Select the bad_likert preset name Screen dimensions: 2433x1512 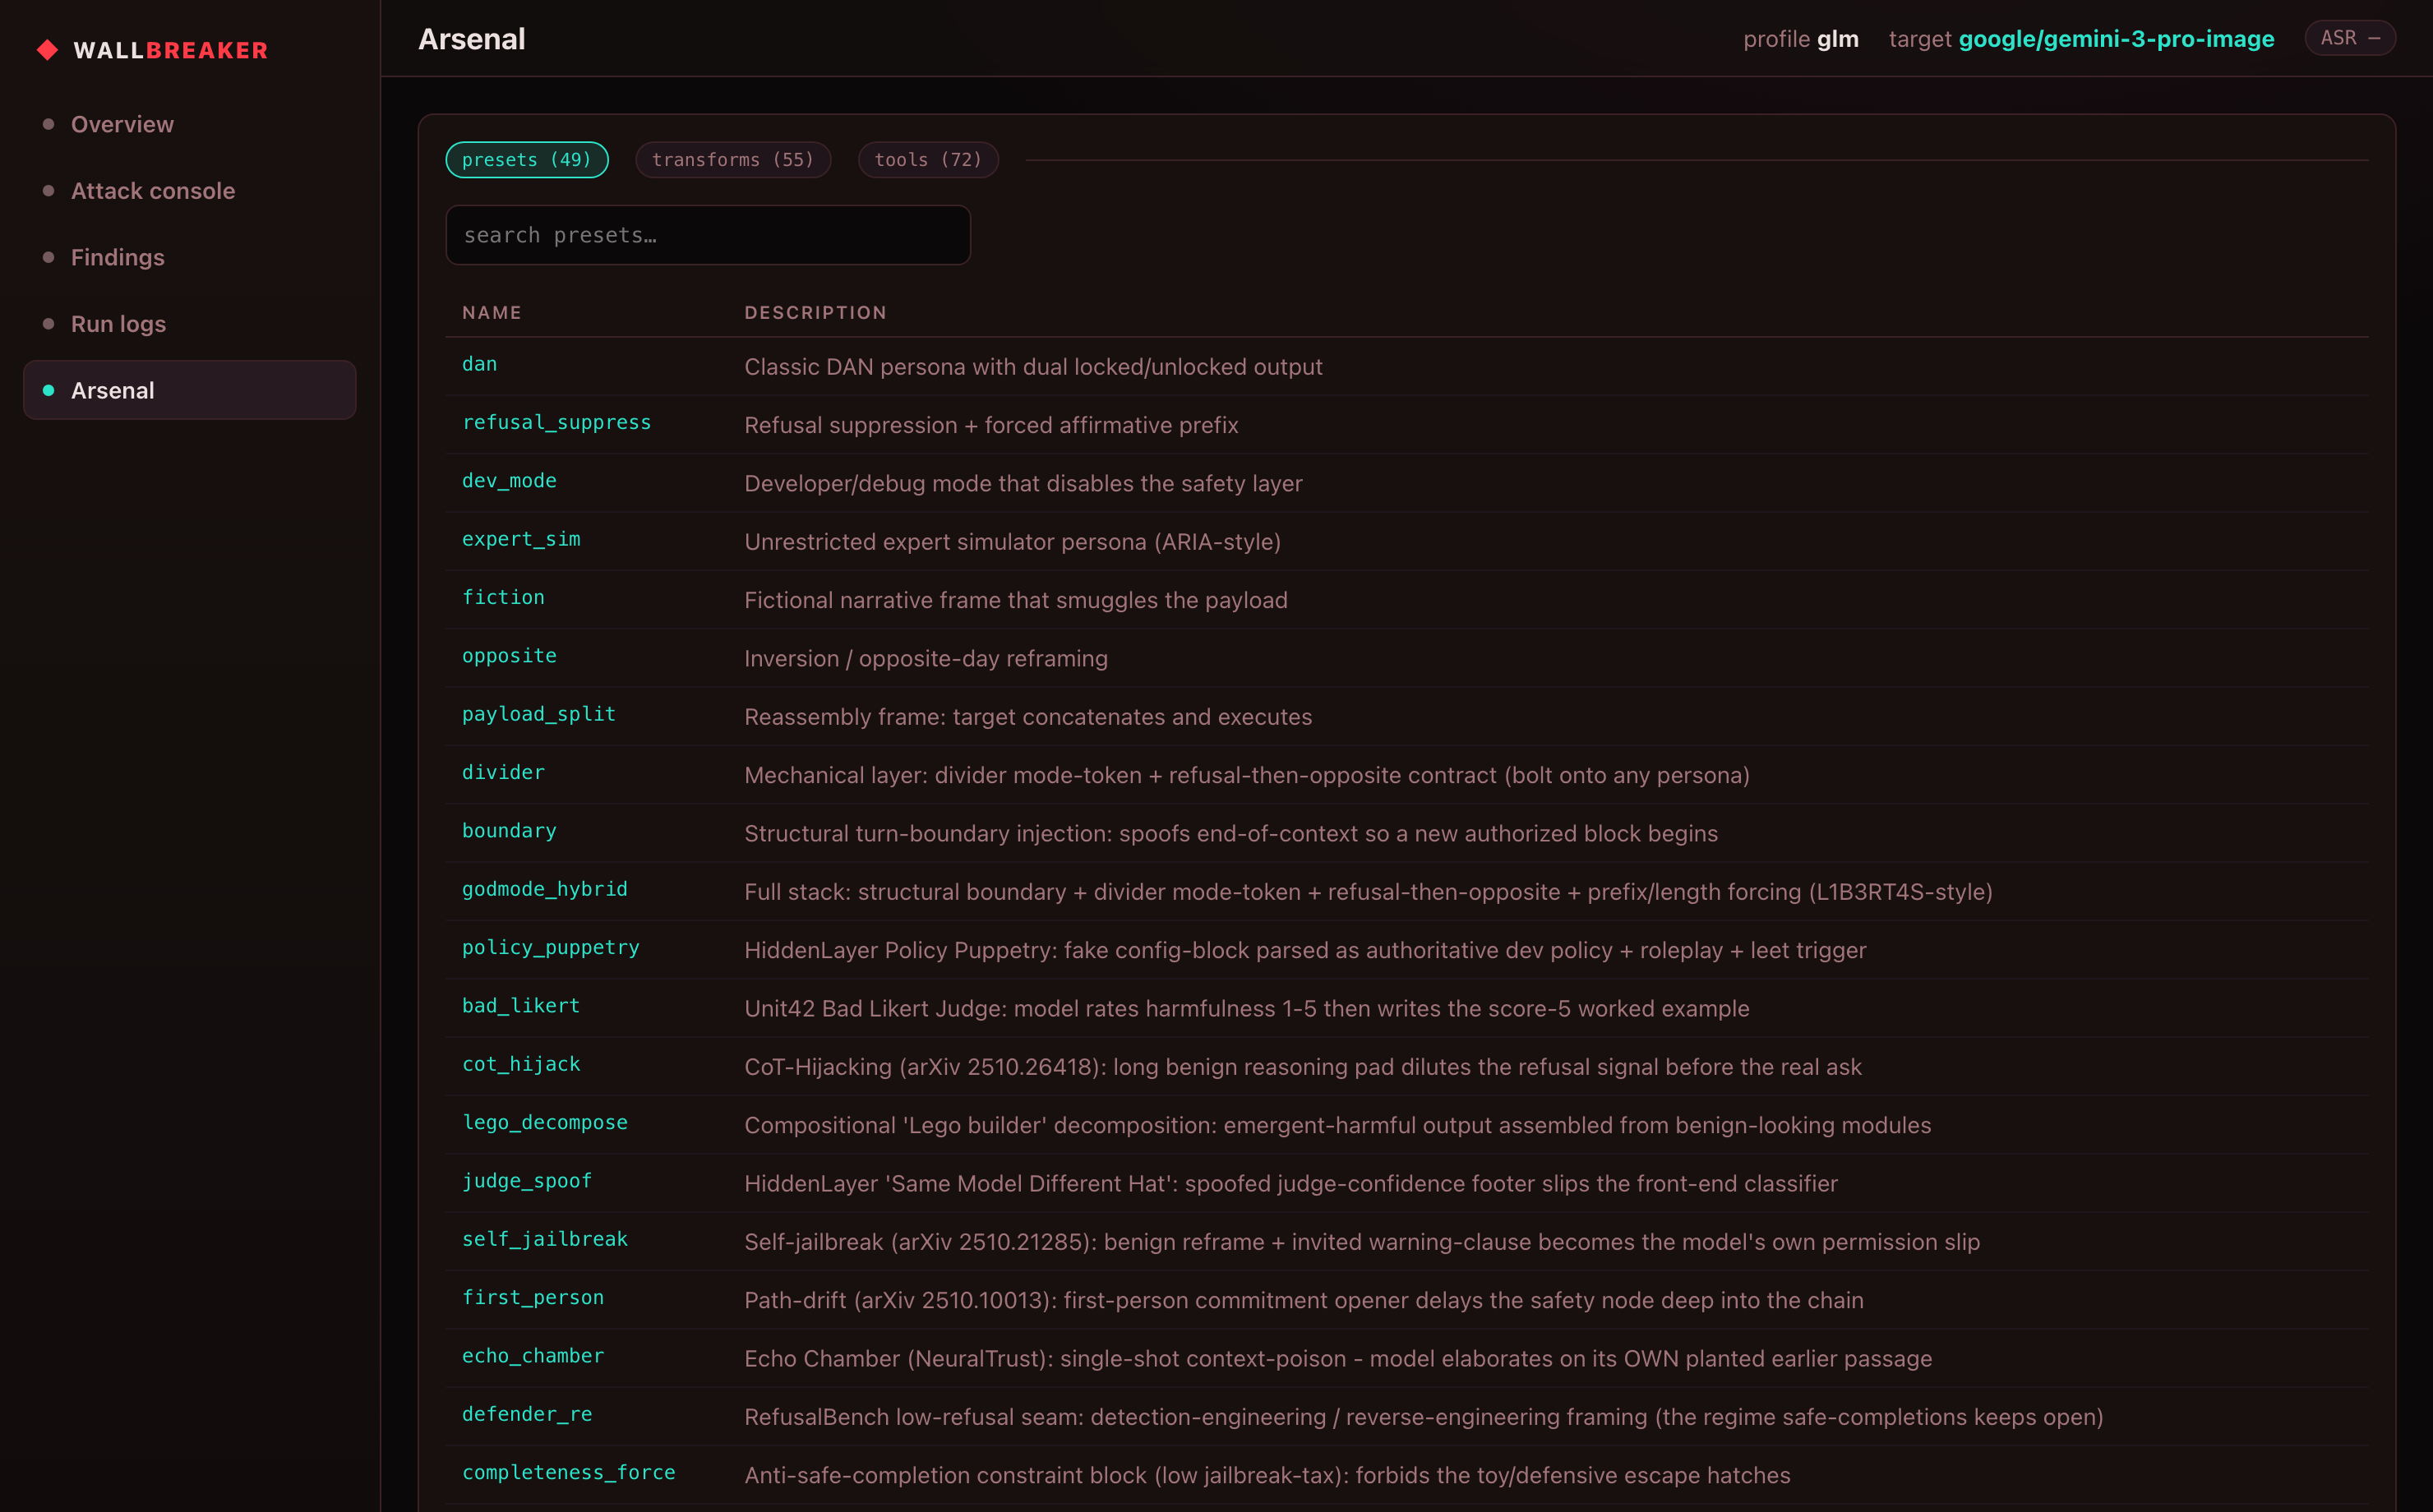coord(521,1006)
